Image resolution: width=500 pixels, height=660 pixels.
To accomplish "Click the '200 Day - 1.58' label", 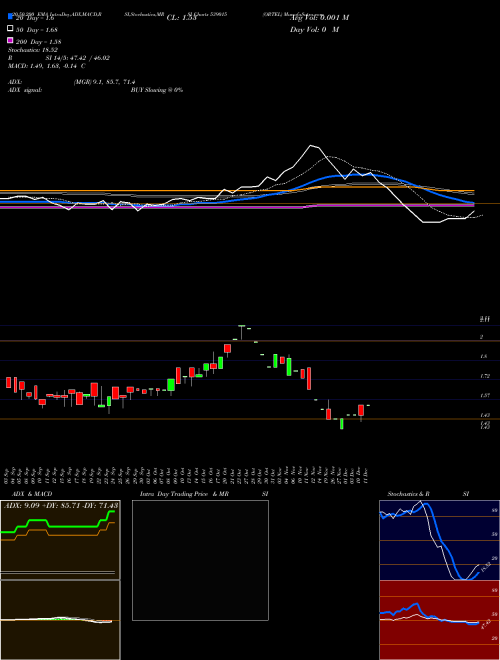I will tap(39, 42).
